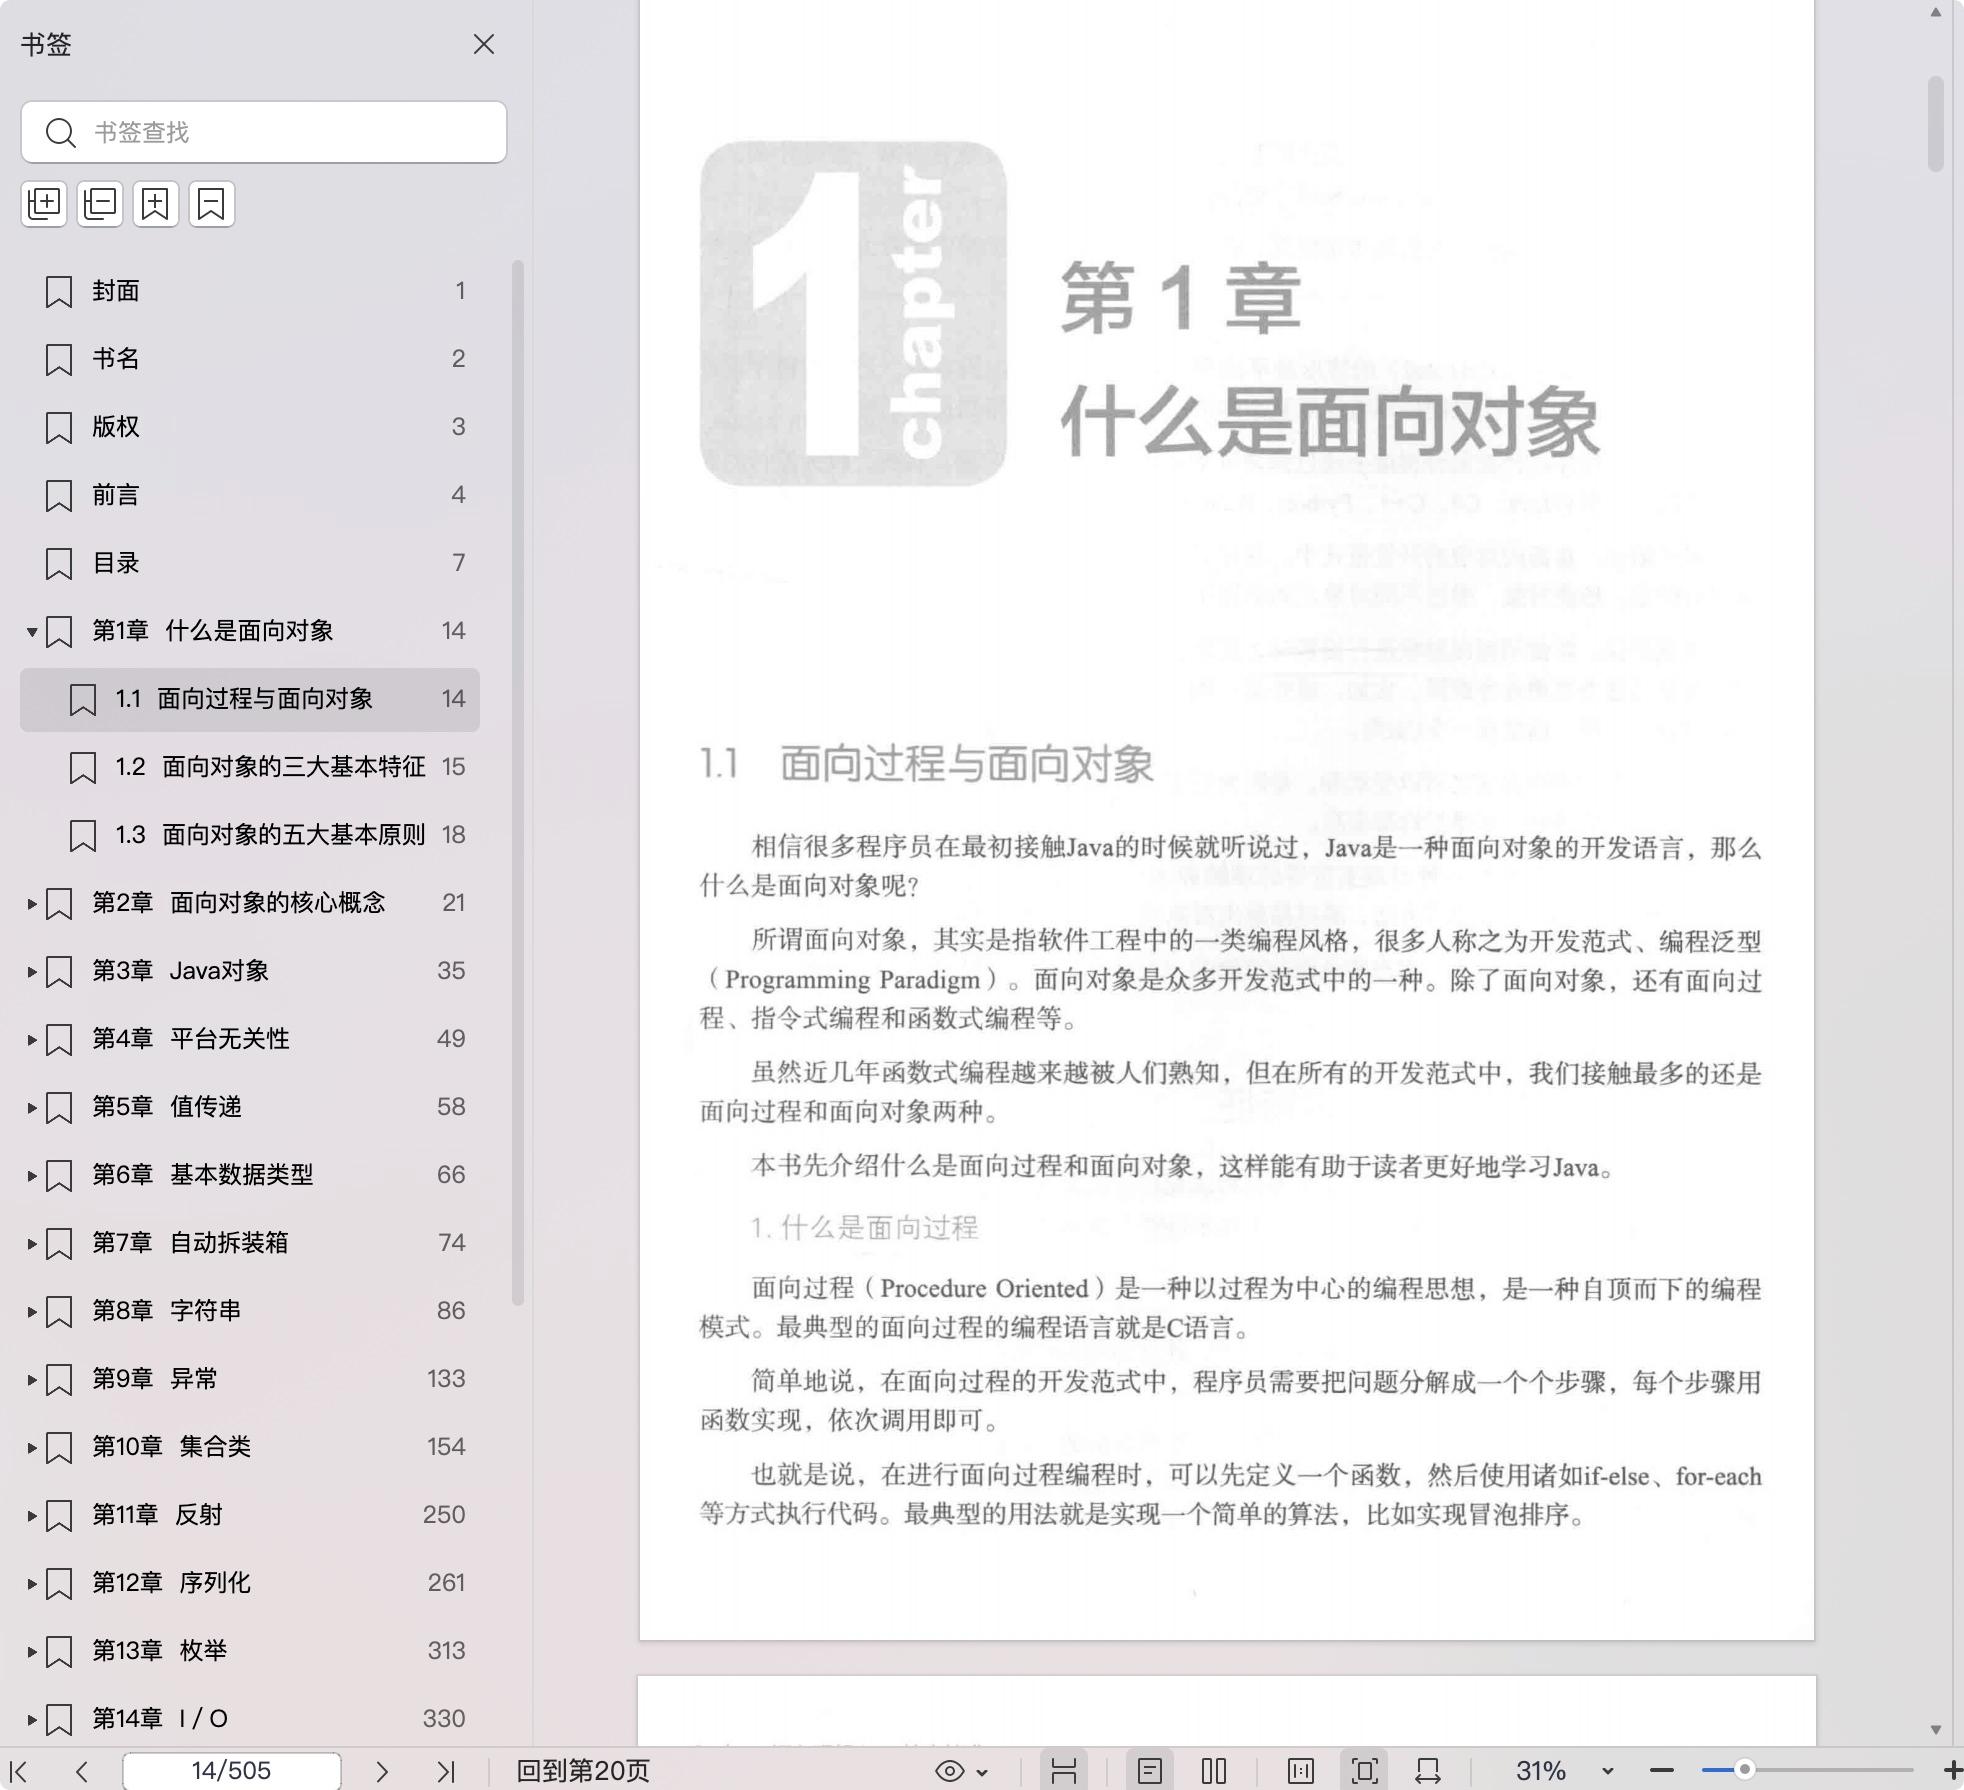The image size is (1964, 1790).
Task: Select single page layout icon
Action: pos(1150,1771)
